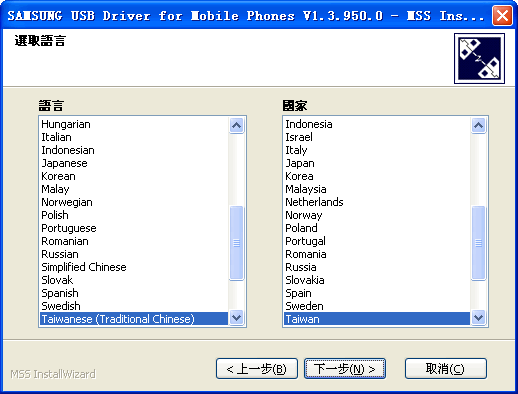Viewport: 518px width, 394px height.
Task: Select Poland in the country list
Action: [x=377, y=228]
